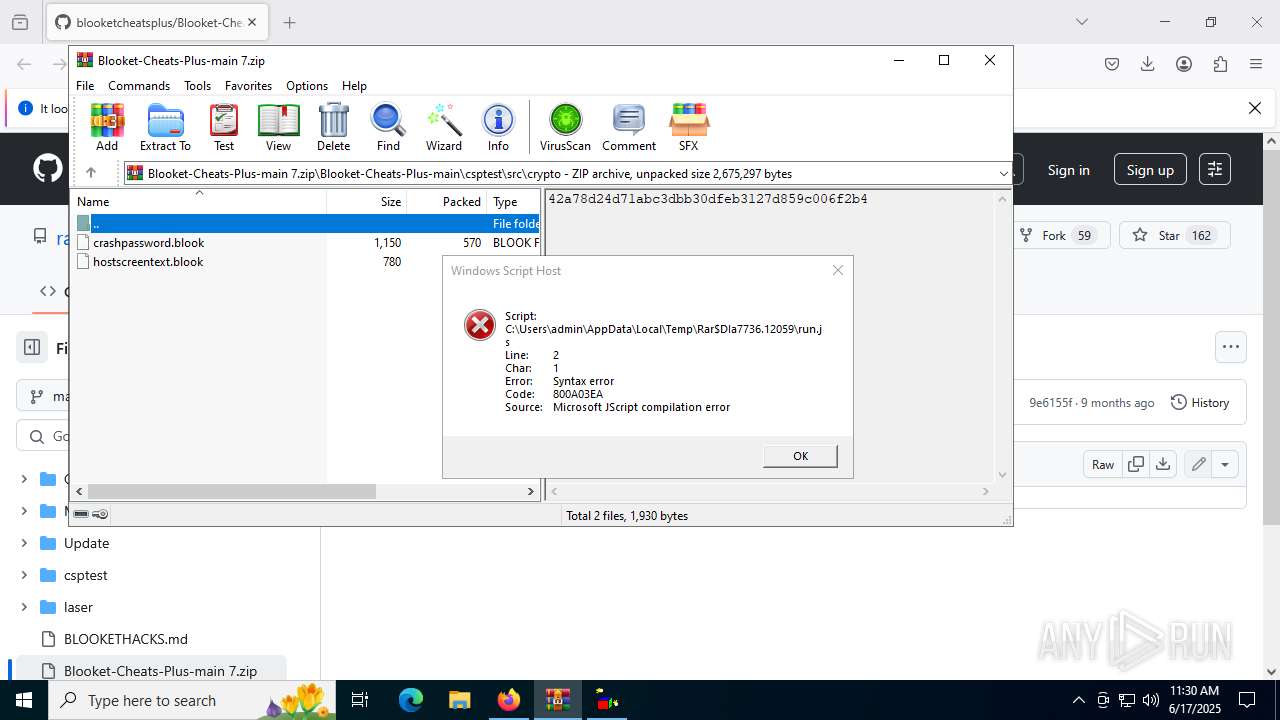Launch the Wizard wand icon

(x=444, y=127)
